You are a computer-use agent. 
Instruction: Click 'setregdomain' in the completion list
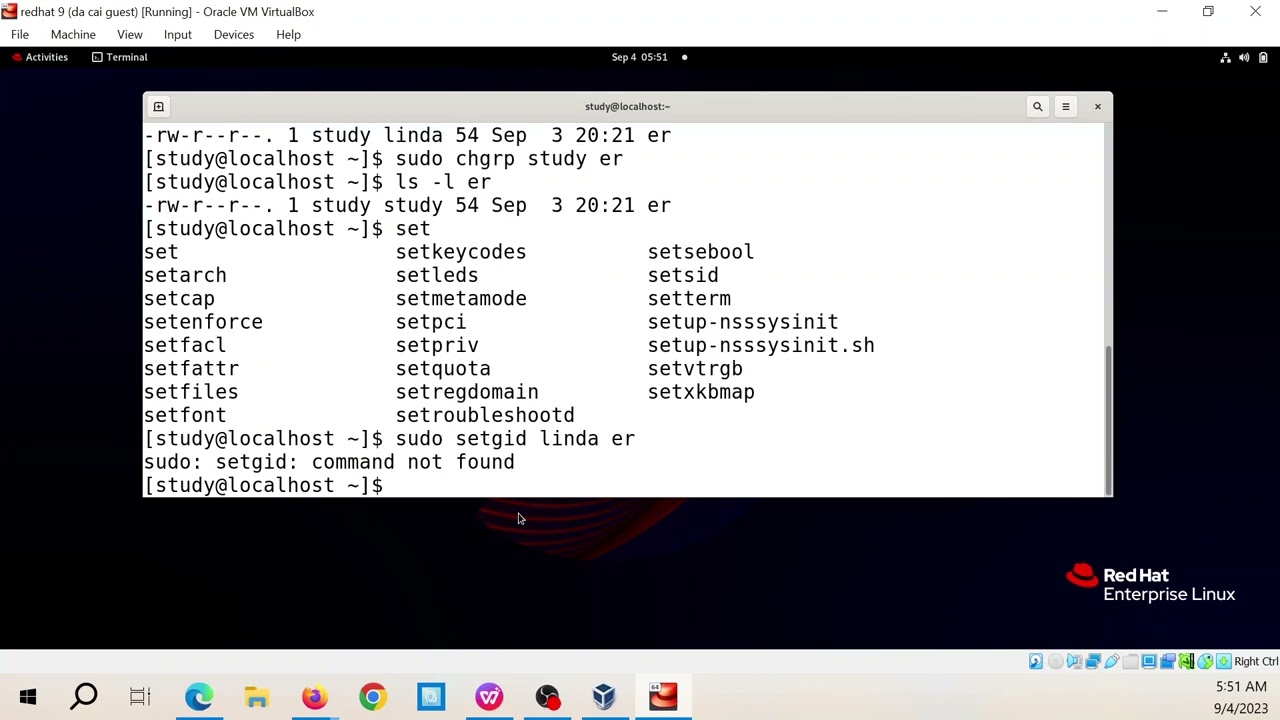(467, 392)
